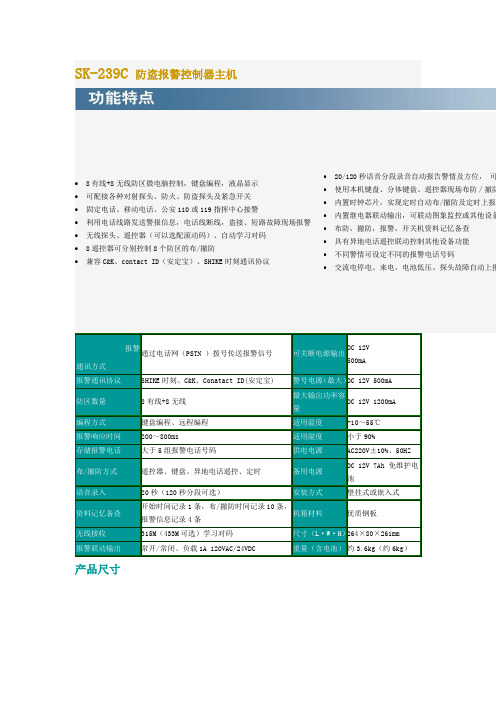The width and height of the screenshot is (496, 702).
Task: Click the title 'SK-239C 防盗报警控制器主机'
Action: (x=156, y=74)
